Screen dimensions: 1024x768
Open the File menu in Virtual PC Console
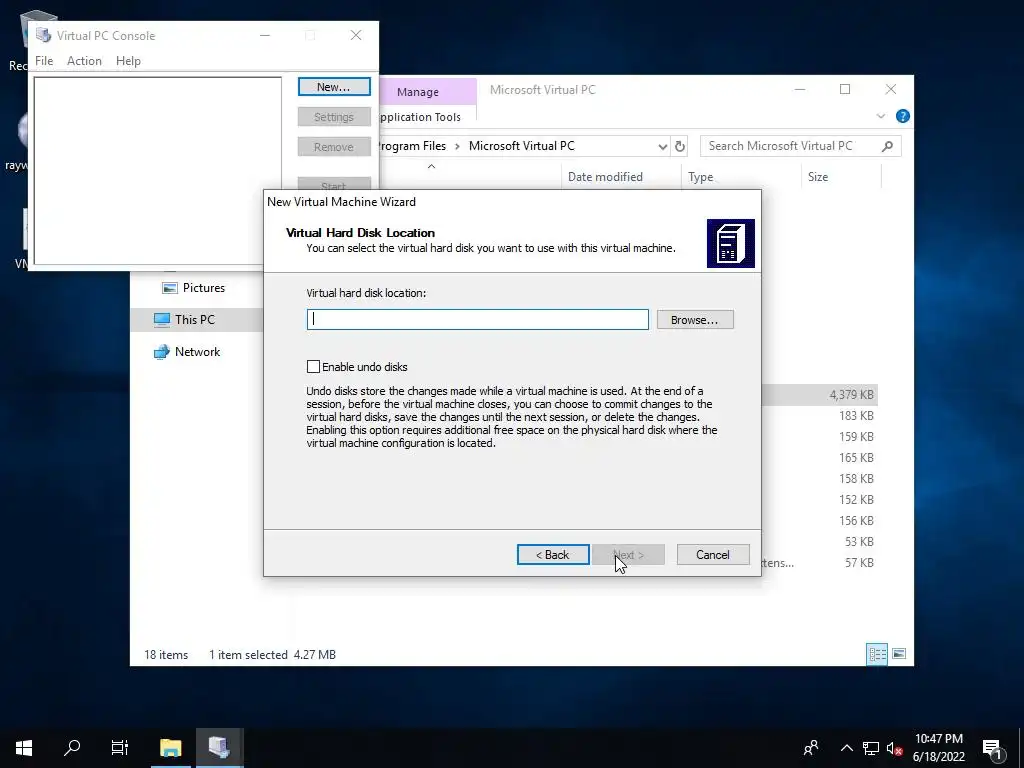[44, 61]
